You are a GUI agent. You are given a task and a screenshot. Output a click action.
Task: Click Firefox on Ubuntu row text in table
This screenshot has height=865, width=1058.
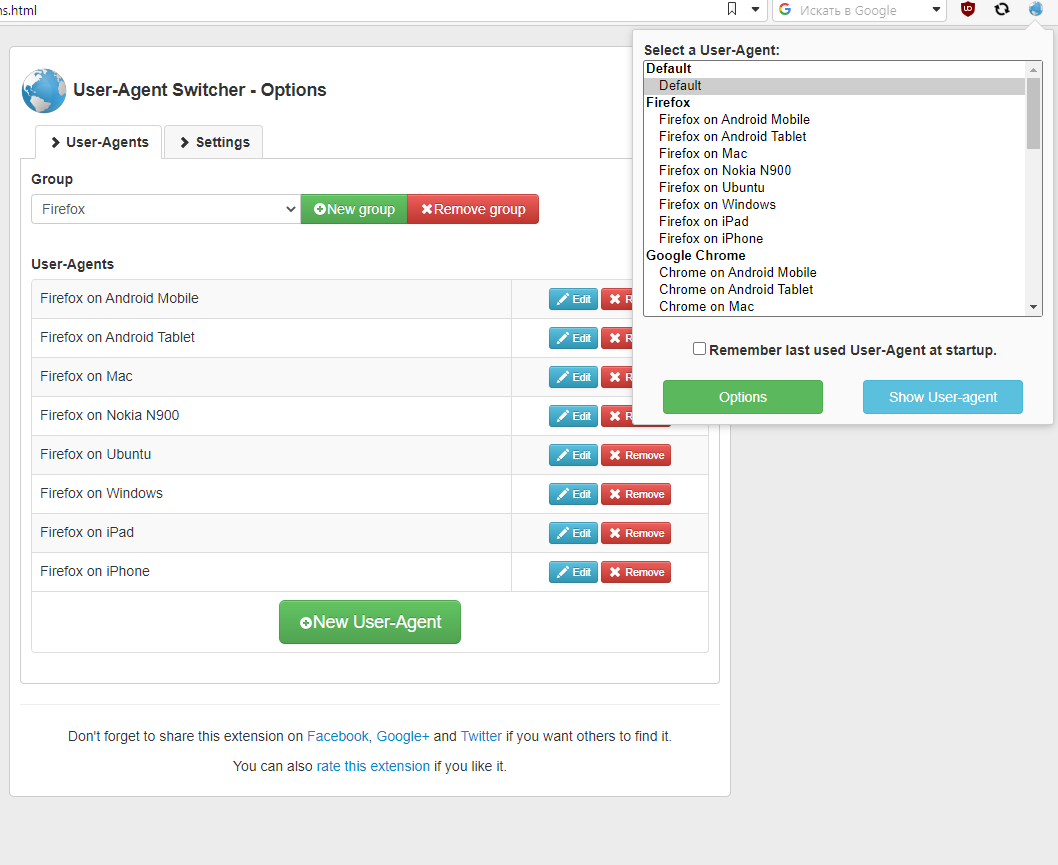pos(96,455)
